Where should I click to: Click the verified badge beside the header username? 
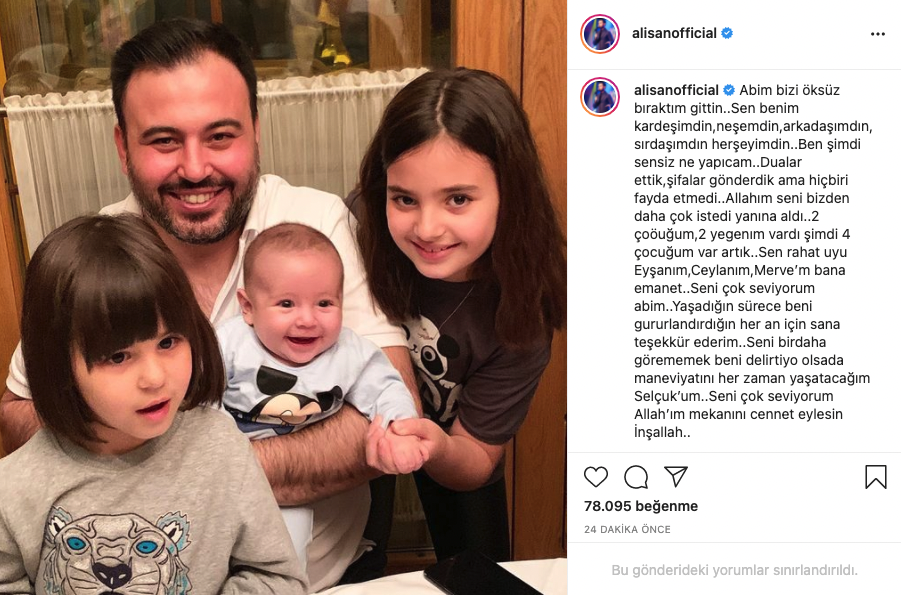click(x=727, y=33)
